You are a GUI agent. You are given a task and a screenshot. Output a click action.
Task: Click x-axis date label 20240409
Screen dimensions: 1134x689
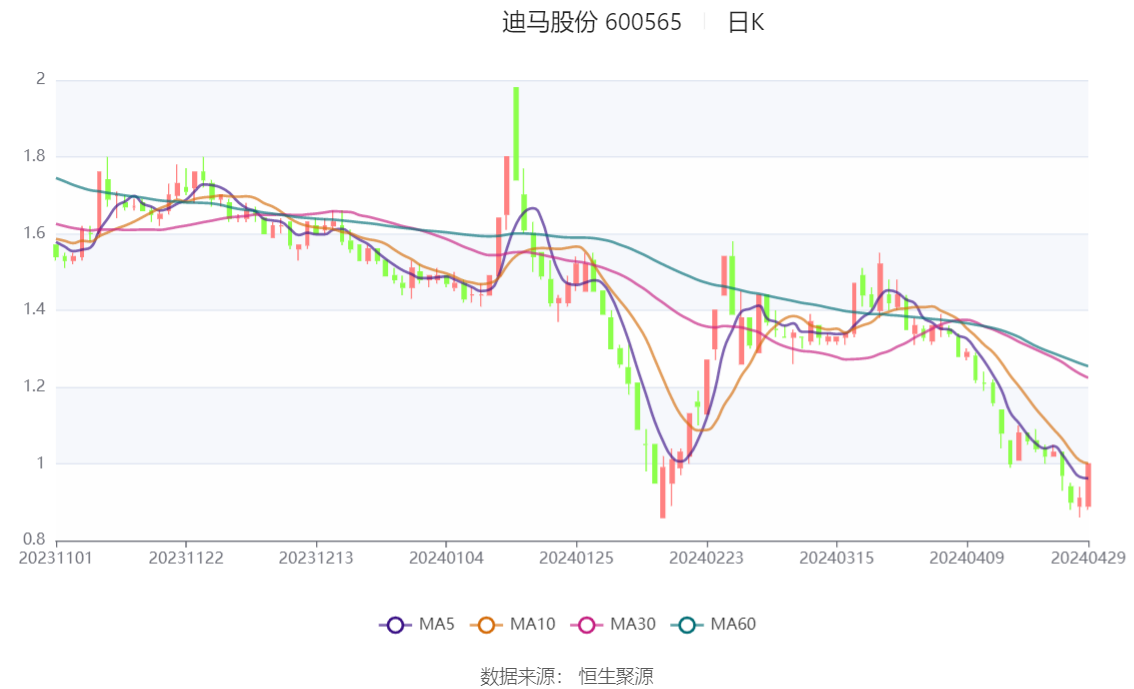967,558
